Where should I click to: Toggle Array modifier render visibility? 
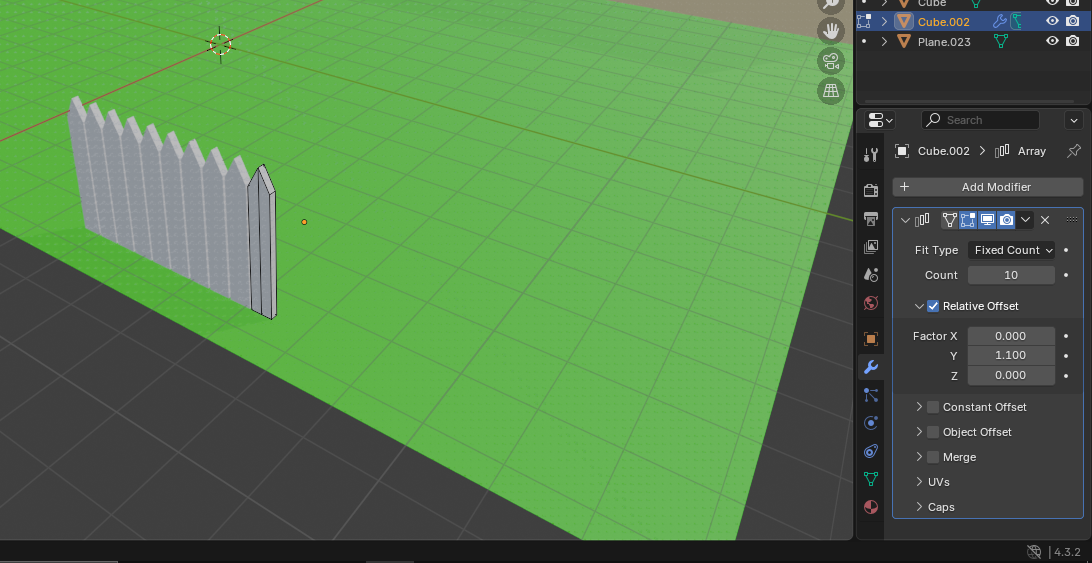[1006, 220]
